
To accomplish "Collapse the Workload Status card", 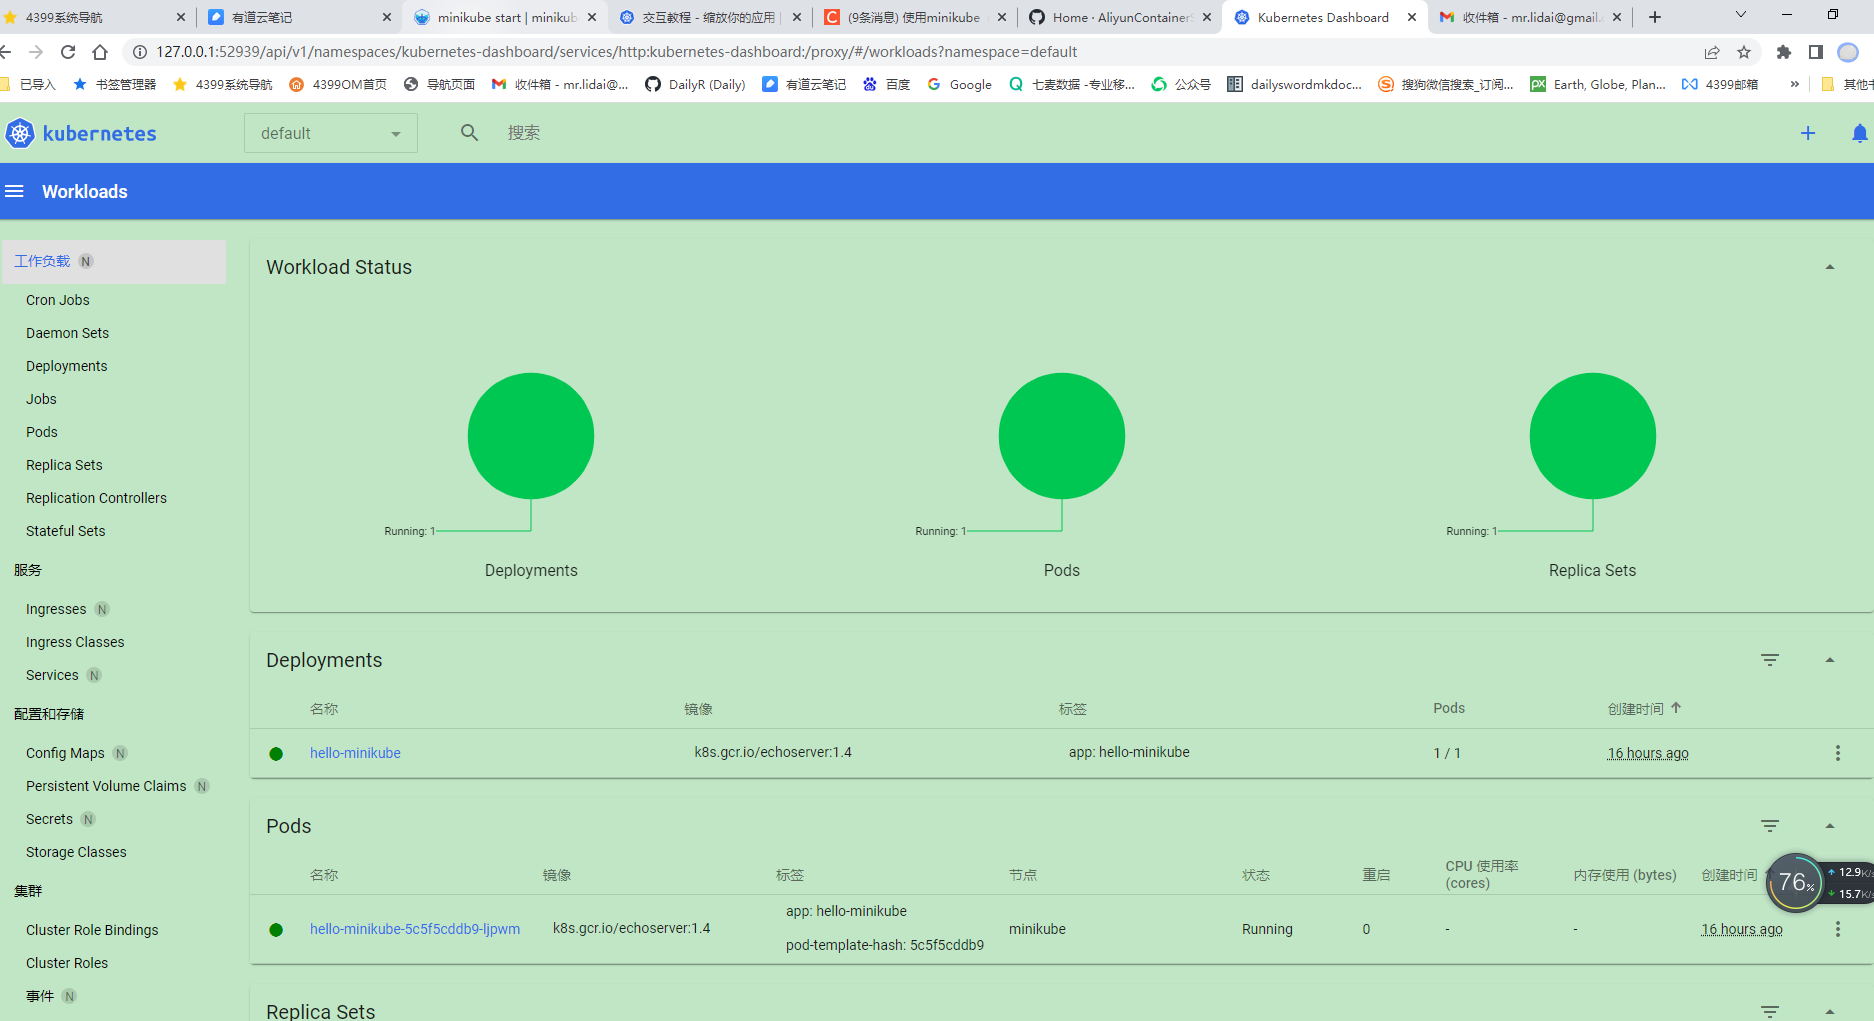I will coord(1830,267).
